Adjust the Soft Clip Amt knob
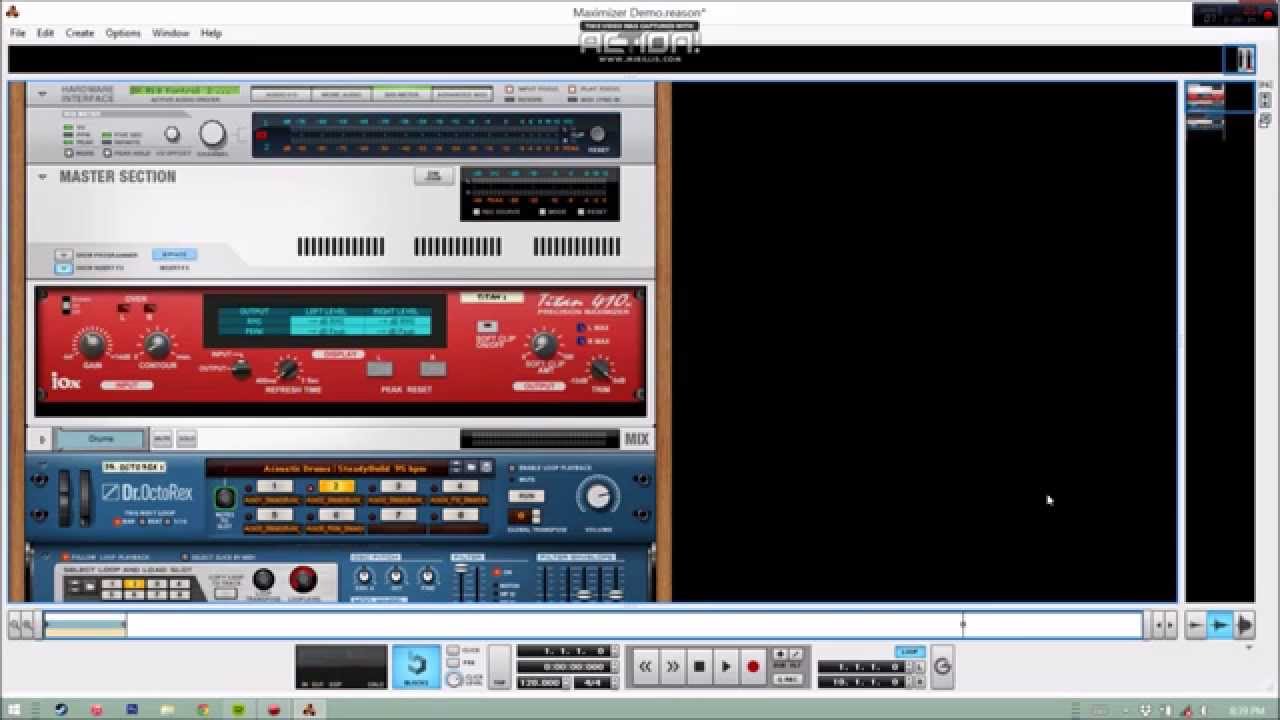 (x=543, y=345)
